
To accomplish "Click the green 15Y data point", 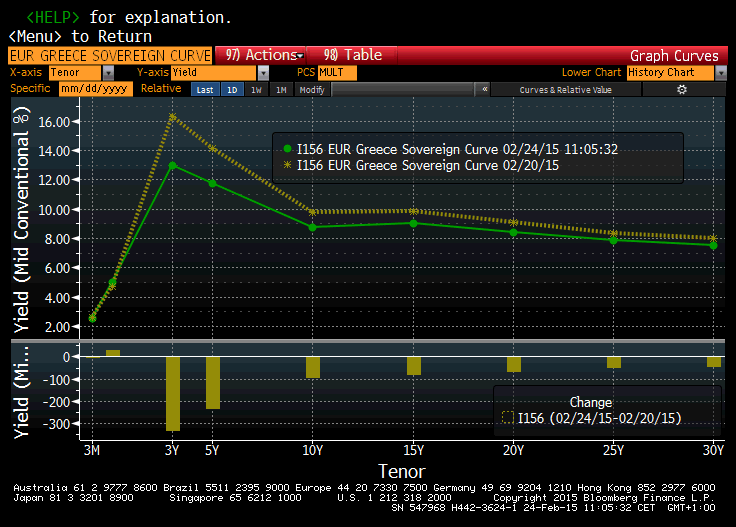I will [413, 224].
